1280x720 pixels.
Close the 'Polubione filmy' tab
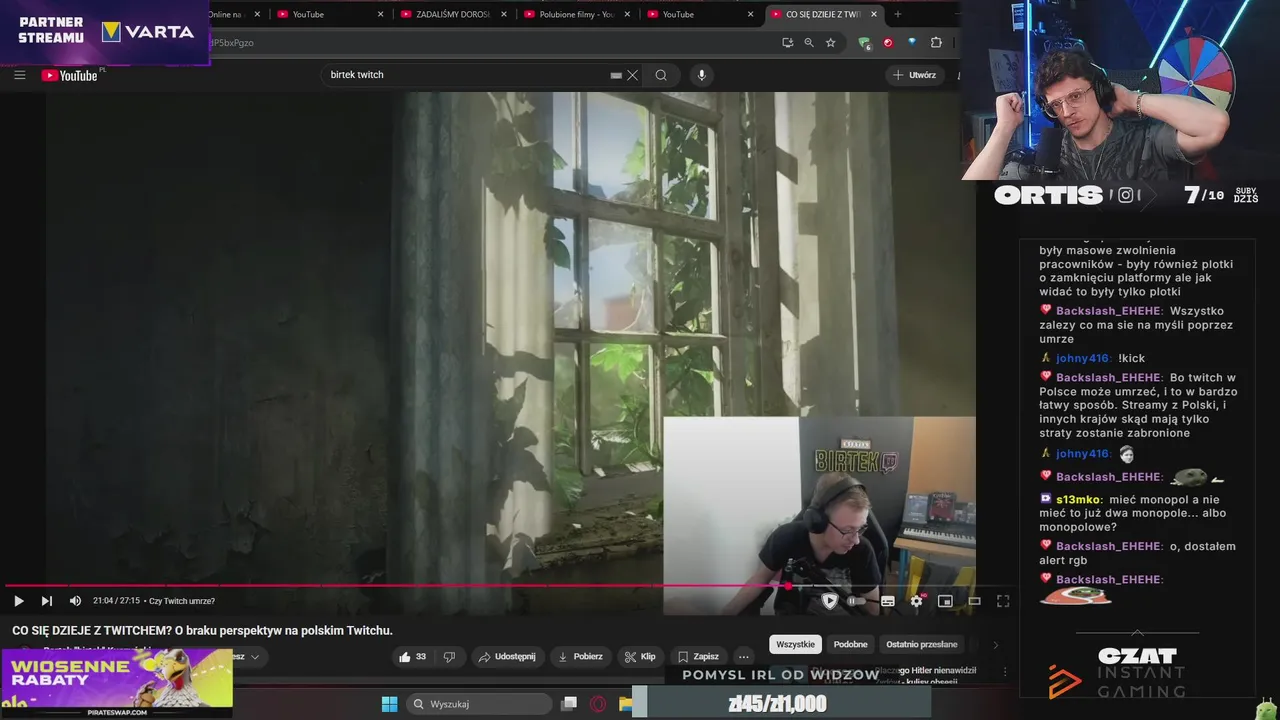[627, 14]
